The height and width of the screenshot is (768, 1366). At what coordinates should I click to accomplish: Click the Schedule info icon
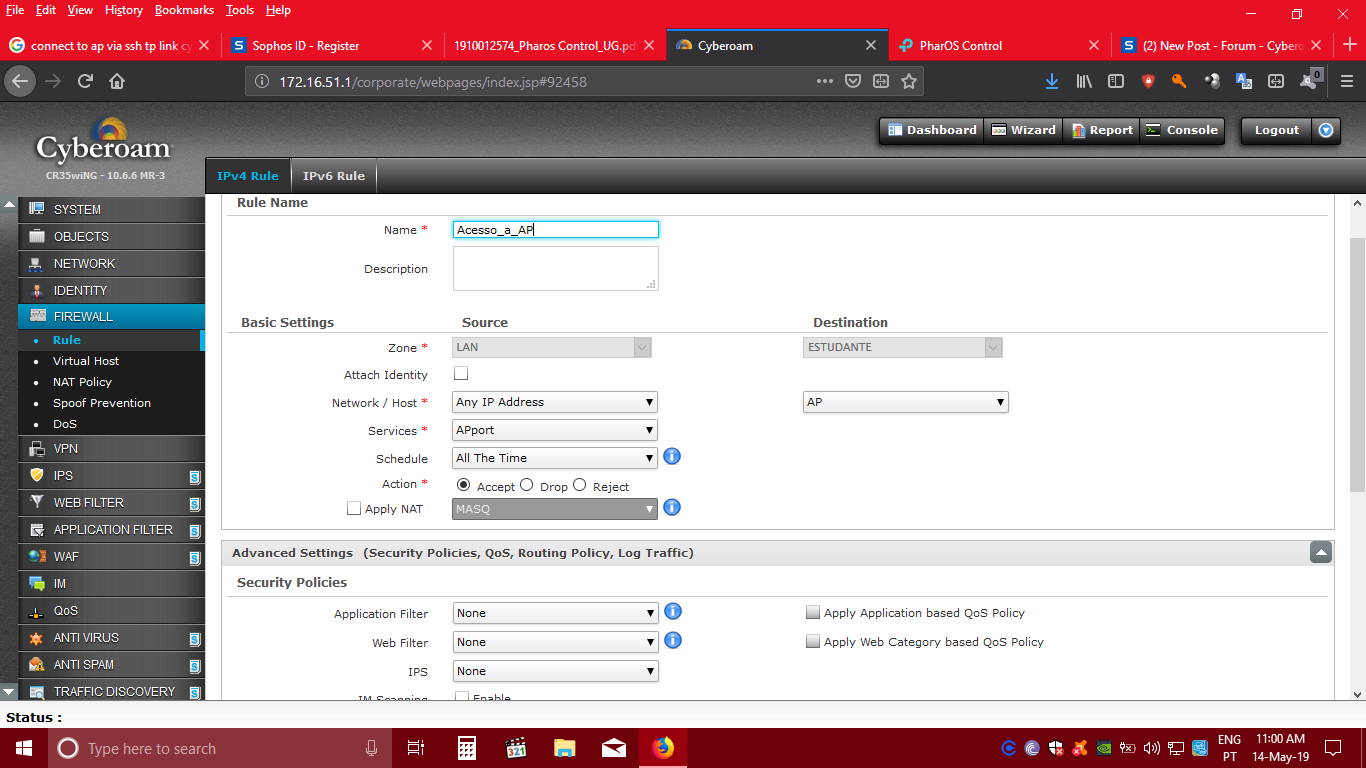point(672,457)
